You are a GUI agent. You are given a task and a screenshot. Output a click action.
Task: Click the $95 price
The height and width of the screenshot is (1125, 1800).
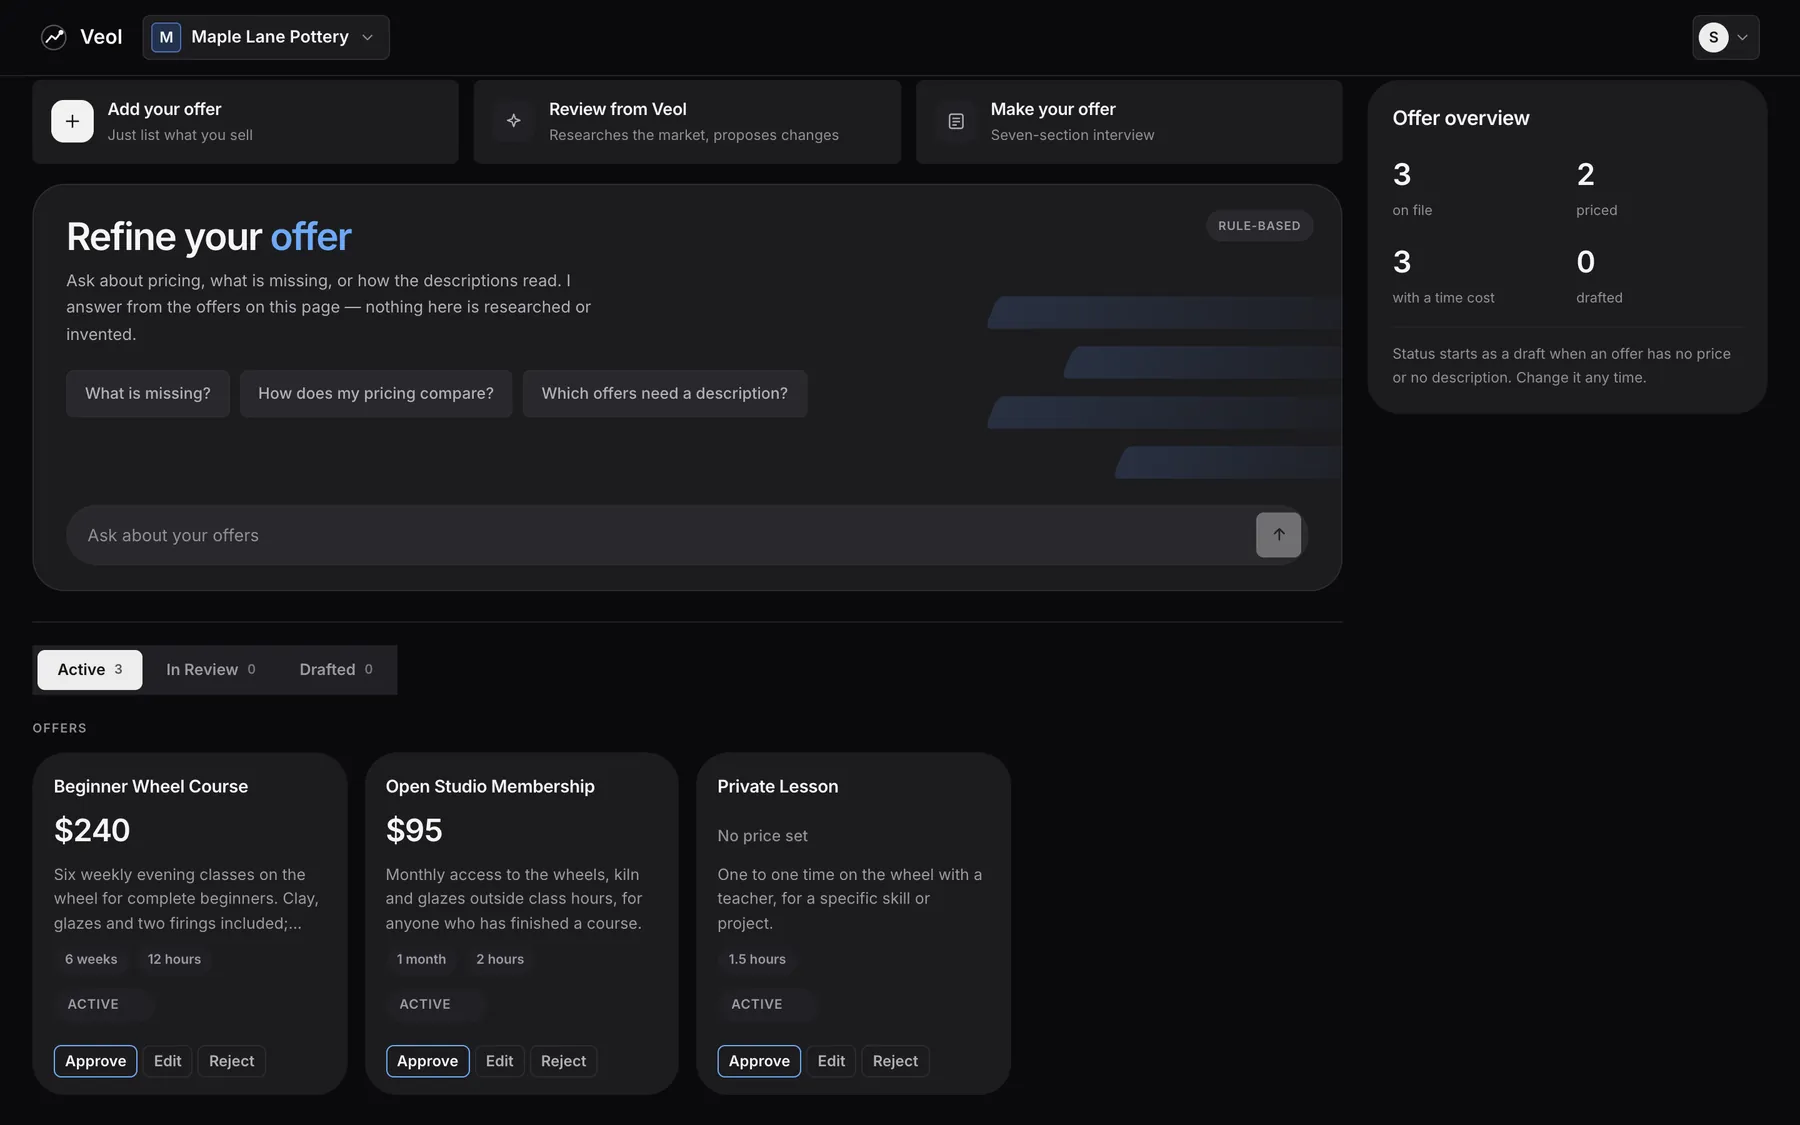(414, 830)
